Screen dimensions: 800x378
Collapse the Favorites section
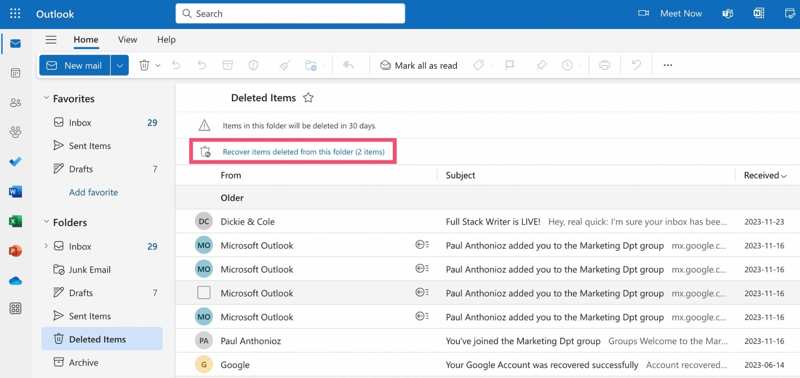tap(46, 98)
